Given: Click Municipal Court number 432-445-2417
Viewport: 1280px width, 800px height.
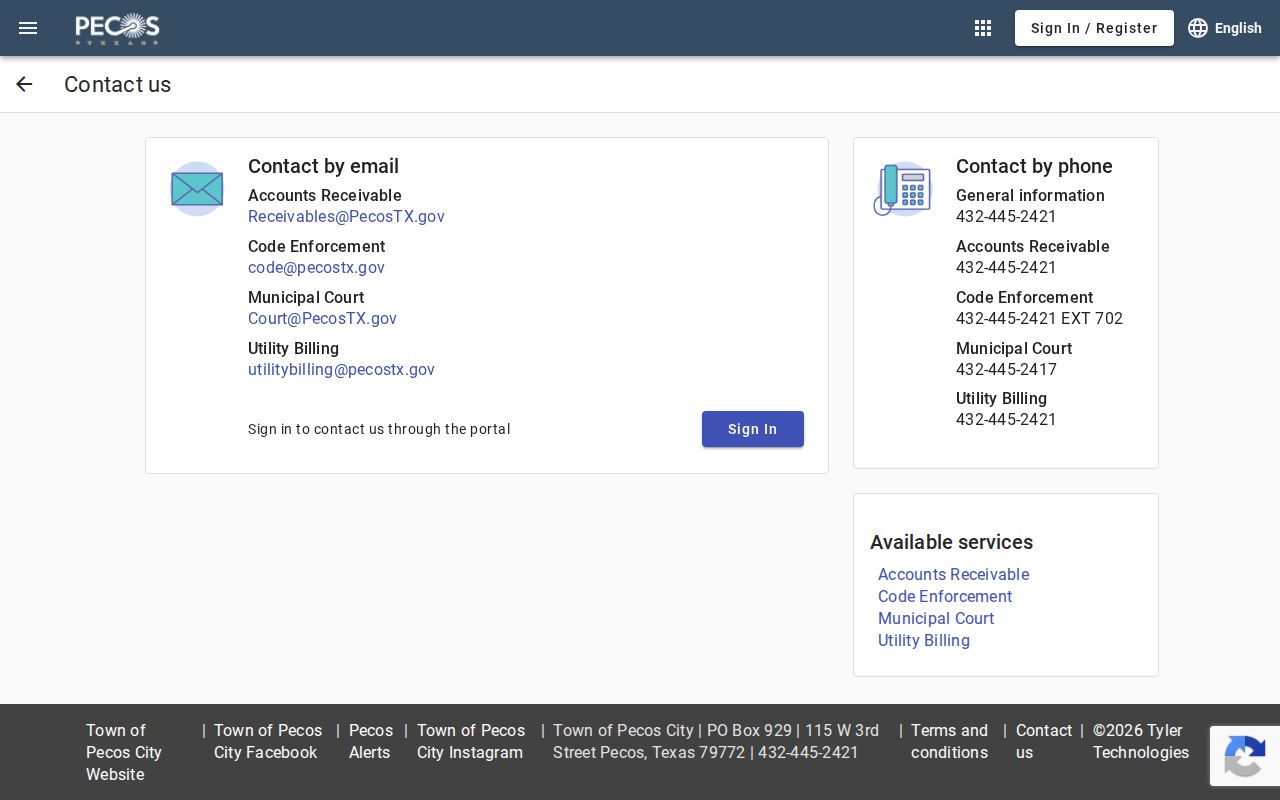Looking at the screenshot, I should [1006, 369].
